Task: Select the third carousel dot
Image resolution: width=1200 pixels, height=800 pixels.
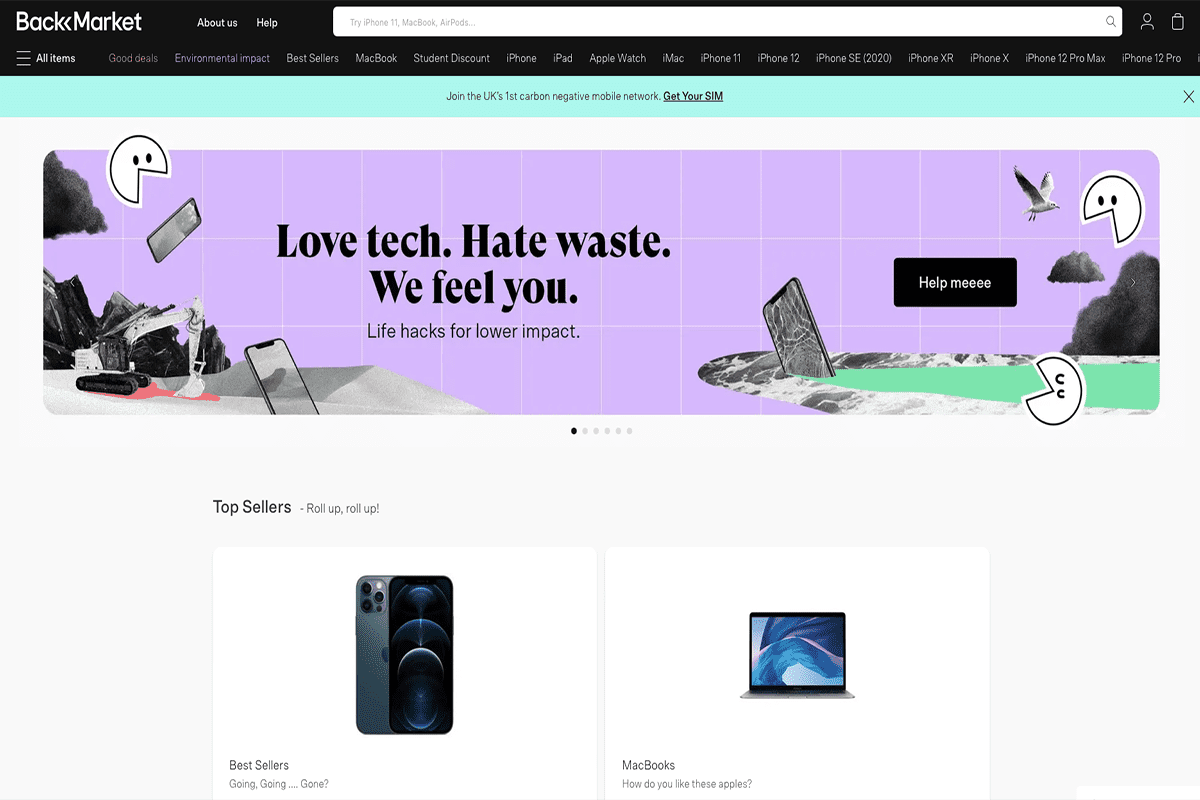Action: pyautogui.click(x=596, y=431)
